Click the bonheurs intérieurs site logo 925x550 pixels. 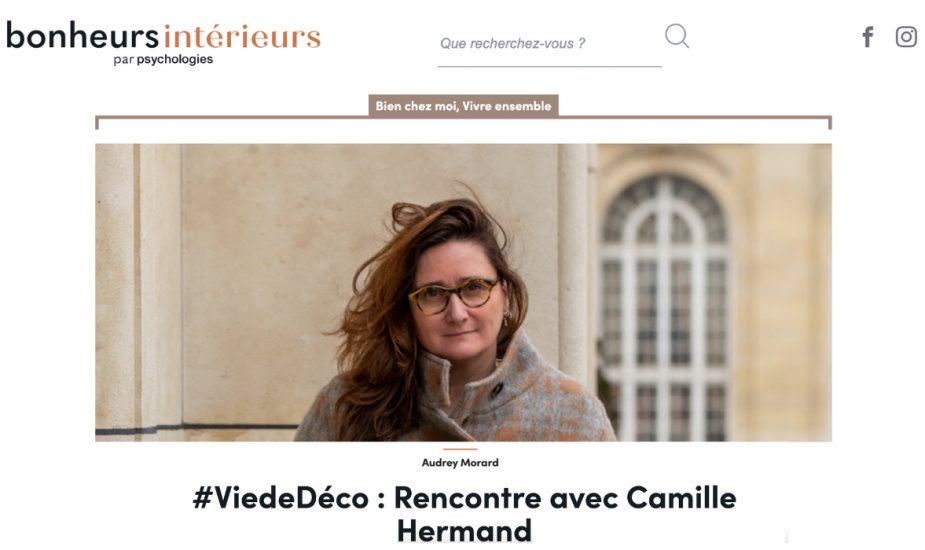(x=163, y=43)
